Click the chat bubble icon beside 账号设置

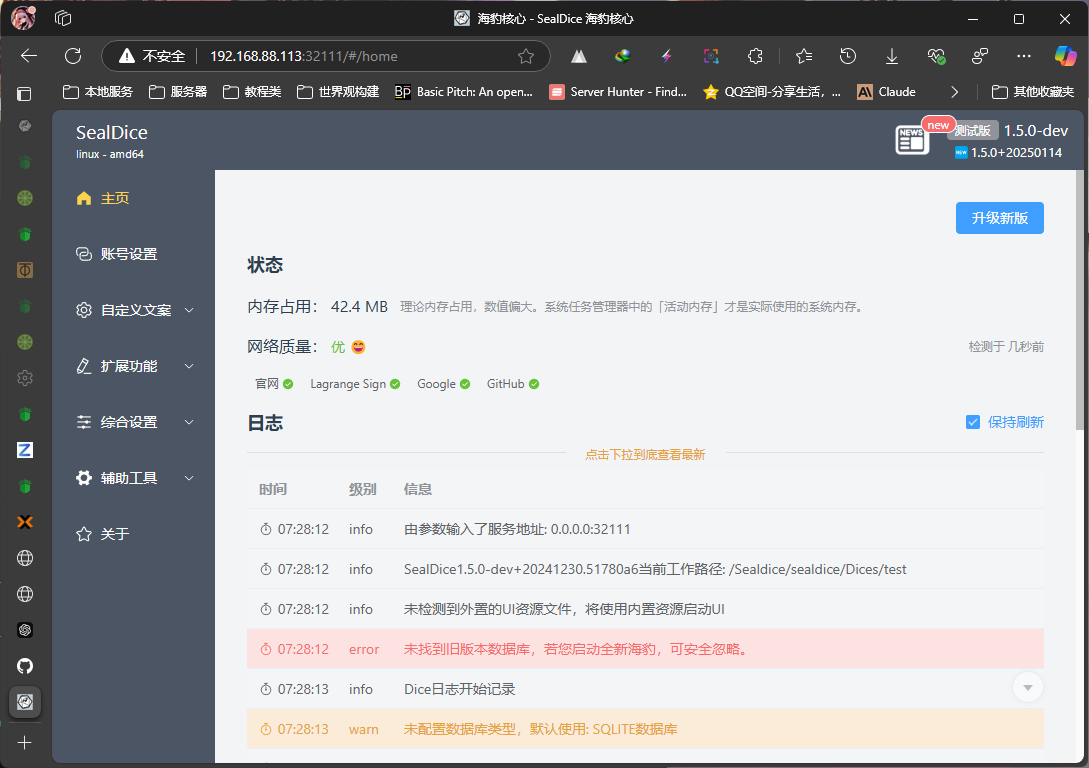coord(84,254)
